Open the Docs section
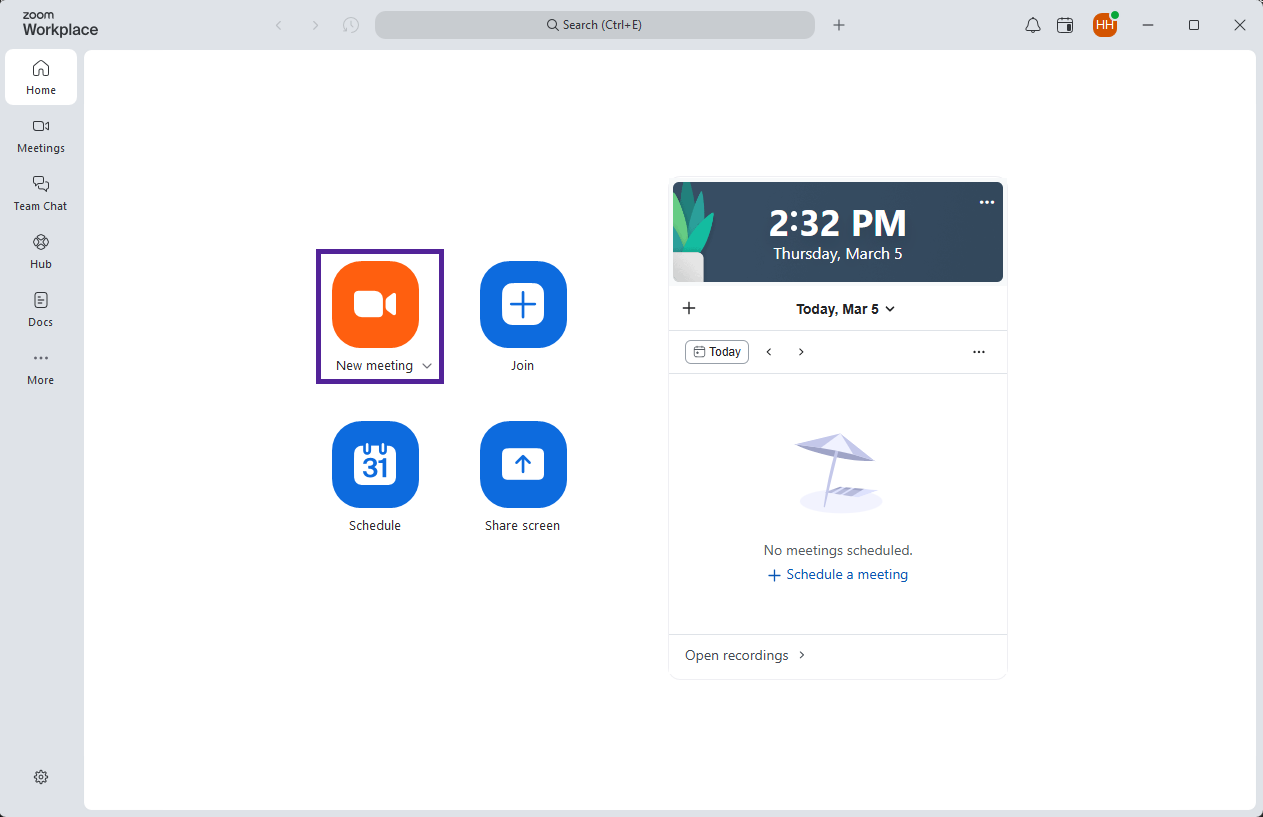Screen dimensions: 1263x817 click(40, 309)
